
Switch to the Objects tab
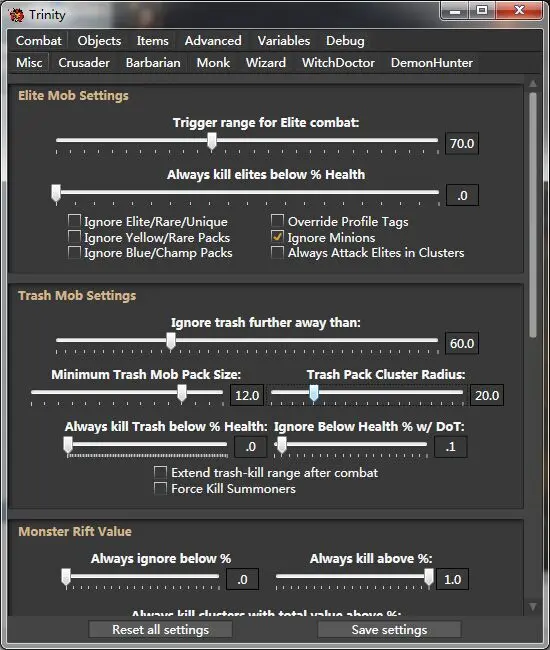99,41
